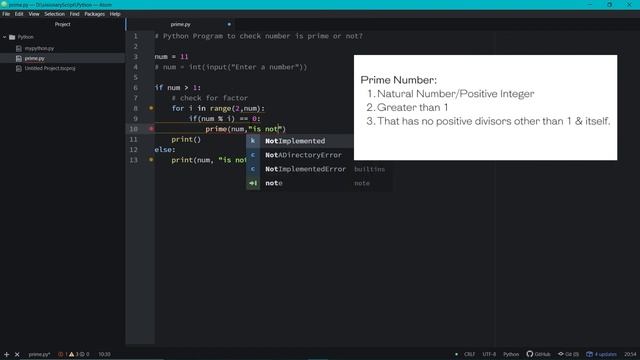Open mypython.py in the tree view
This screenshot has height=360, width=640.
(39, 48)
